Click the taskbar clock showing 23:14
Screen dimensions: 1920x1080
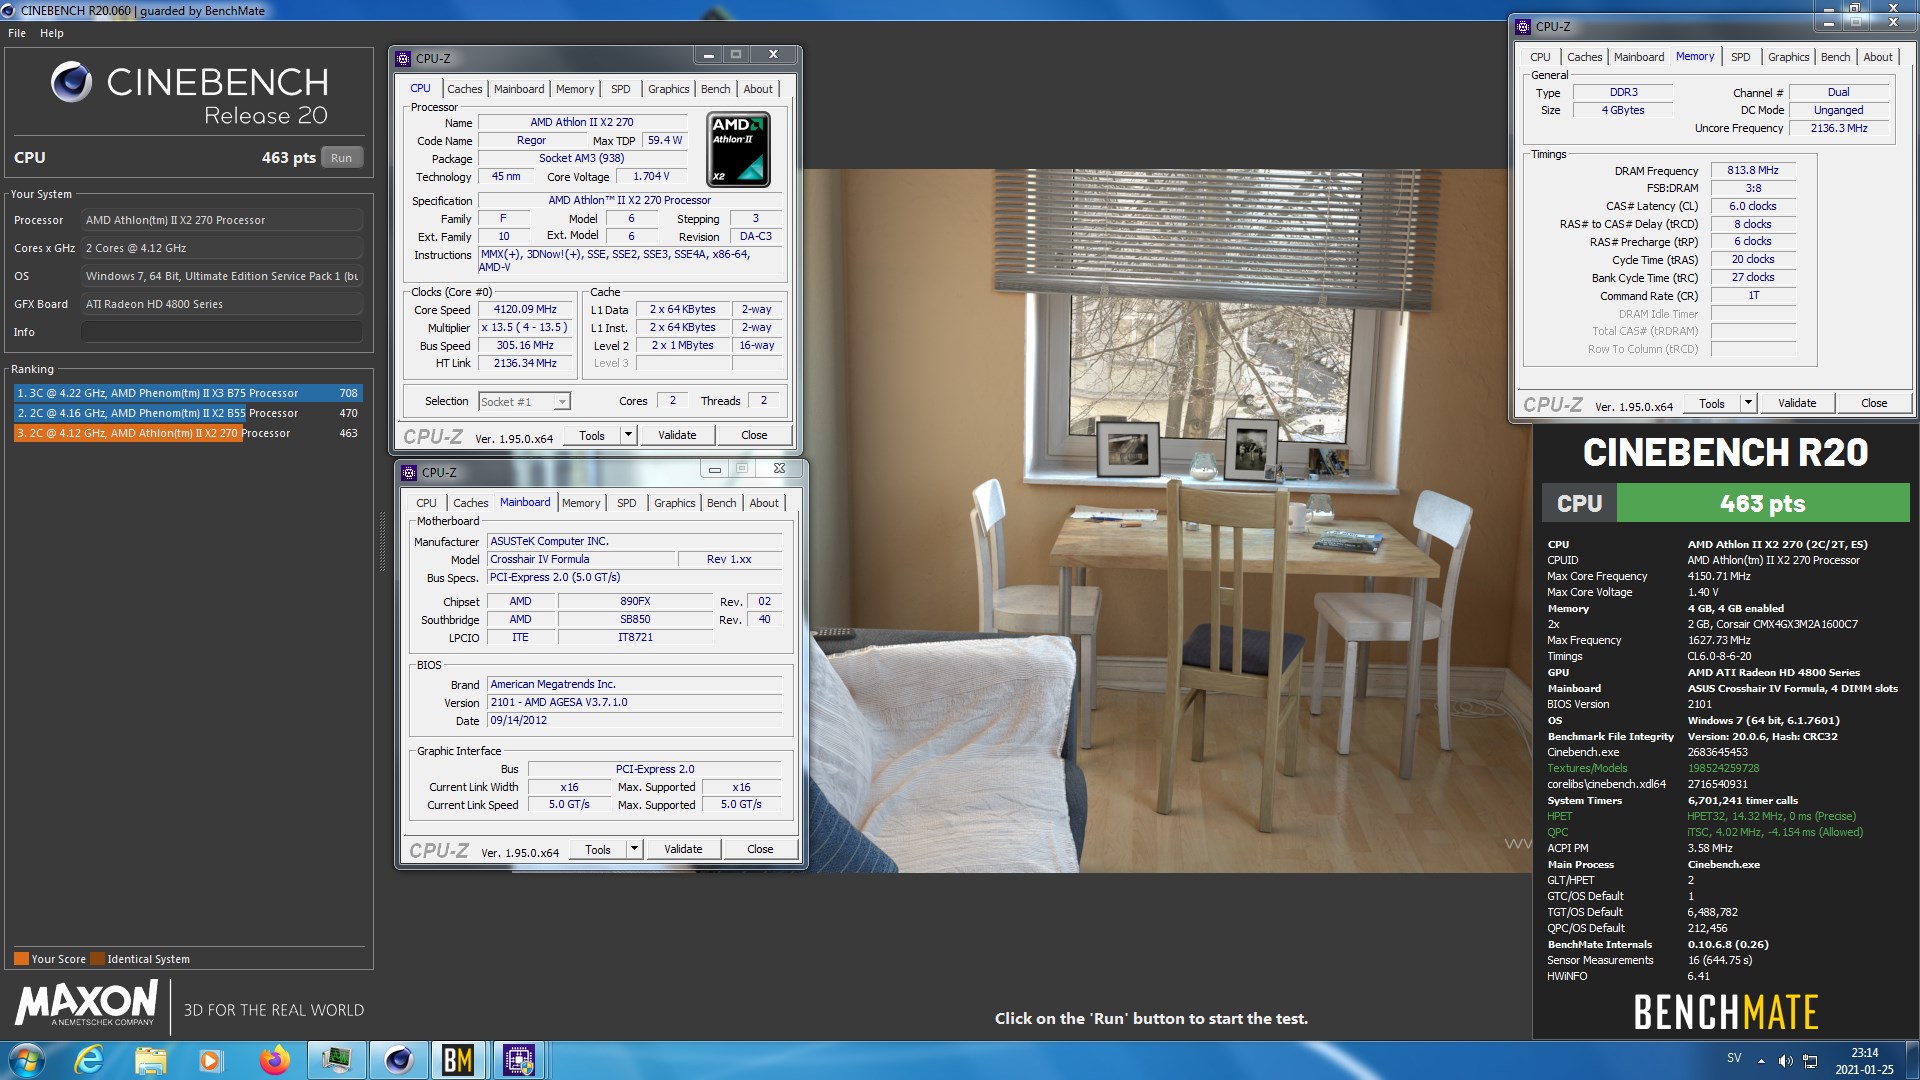pos(1864,1061)
